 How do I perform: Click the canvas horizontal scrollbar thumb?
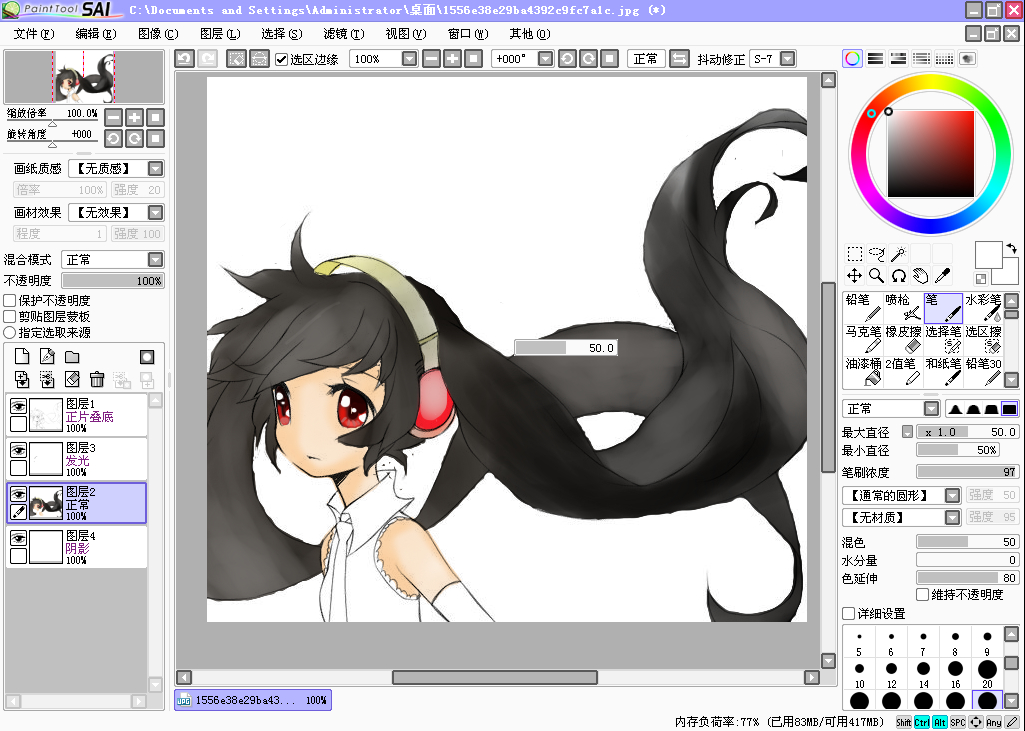[494, 677]
